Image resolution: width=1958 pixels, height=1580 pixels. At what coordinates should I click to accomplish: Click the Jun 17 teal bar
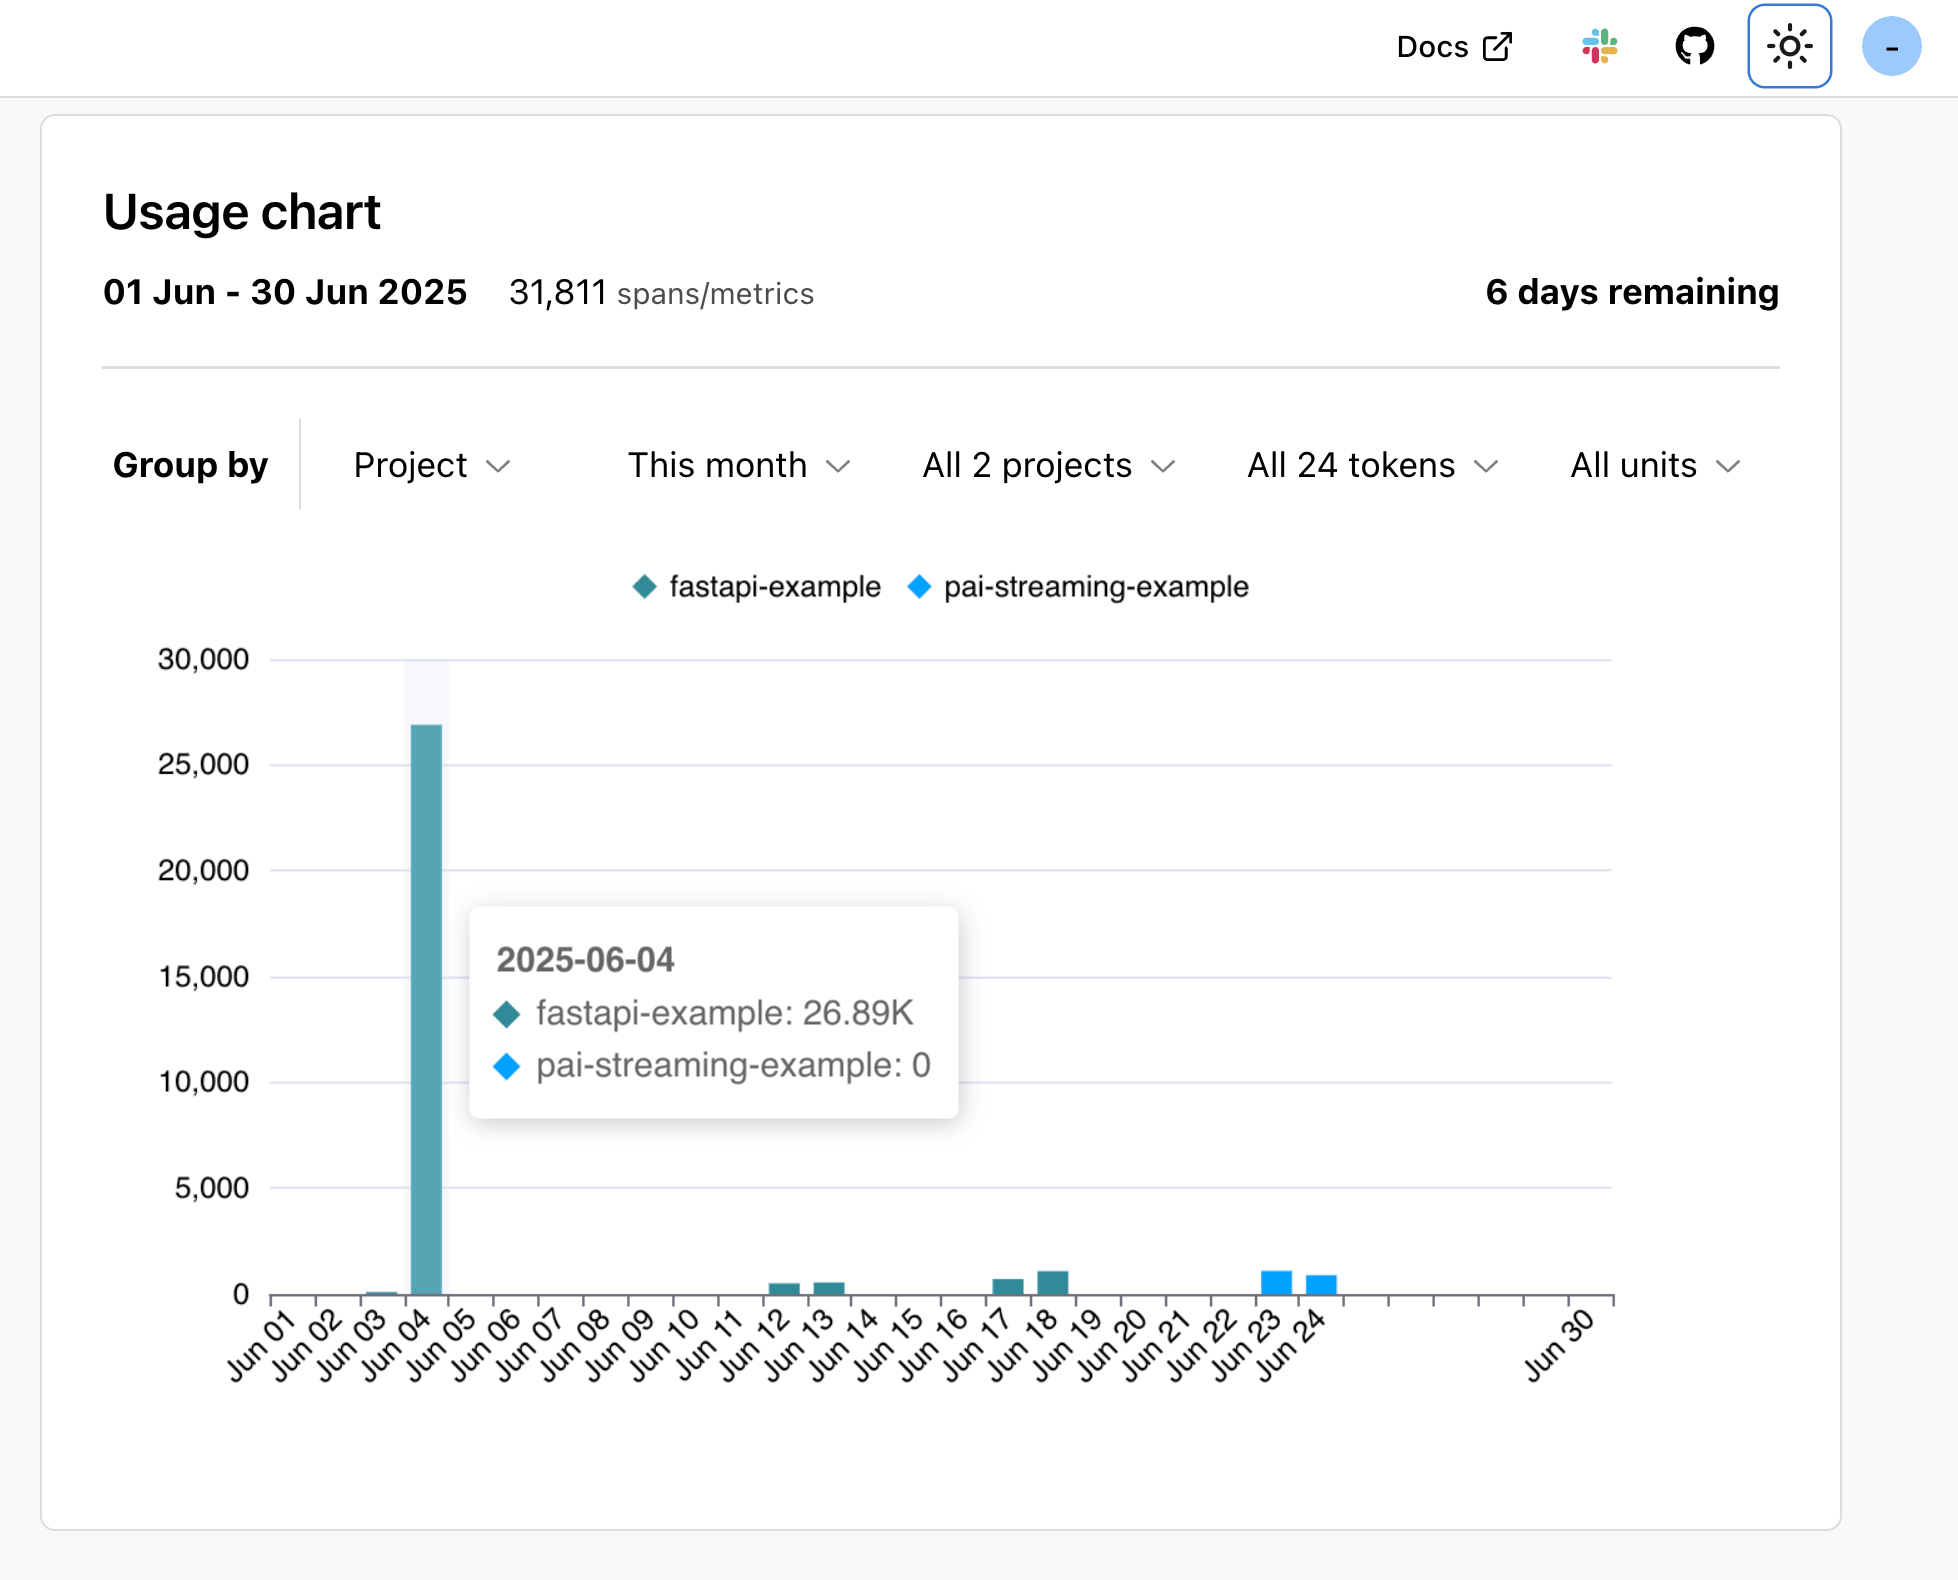click(1008, 1287)
